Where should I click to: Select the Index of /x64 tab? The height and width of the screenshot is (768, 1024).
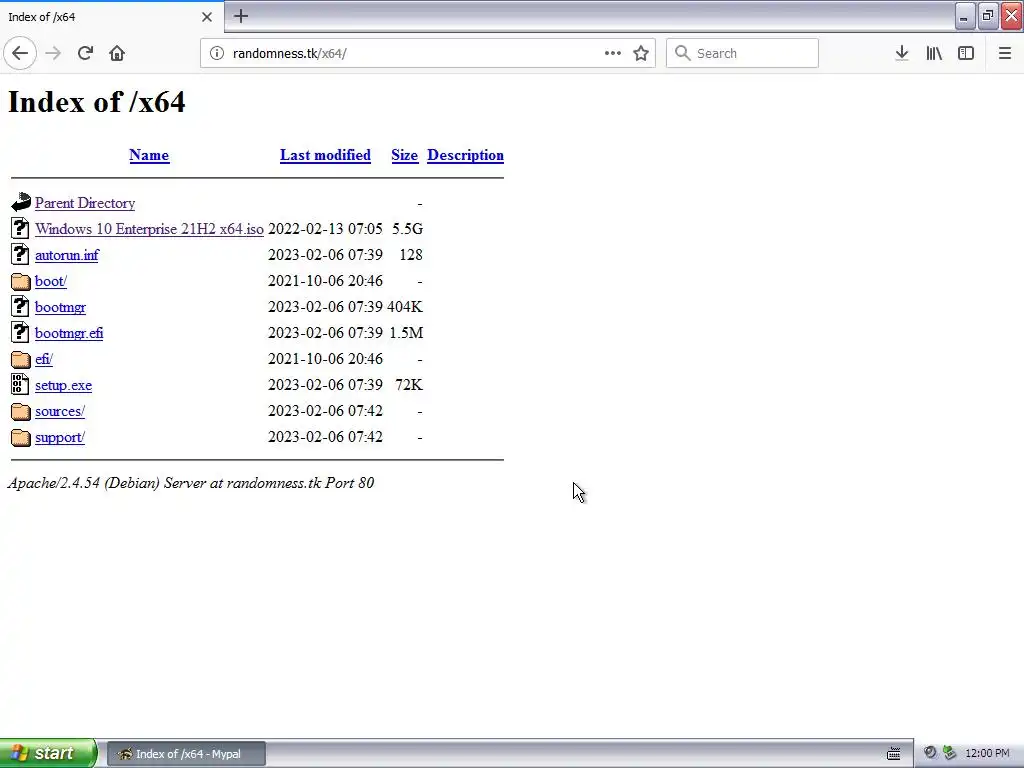click(111, 17)
